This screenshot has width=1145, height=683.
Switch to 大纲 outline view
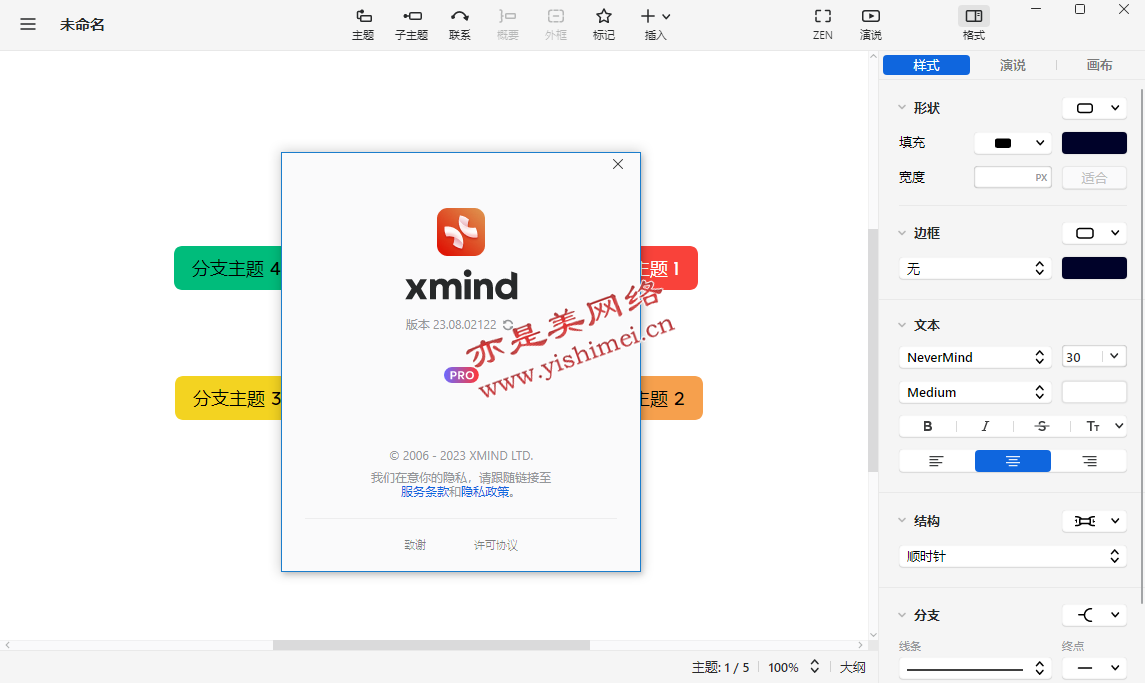click(852, 667)
